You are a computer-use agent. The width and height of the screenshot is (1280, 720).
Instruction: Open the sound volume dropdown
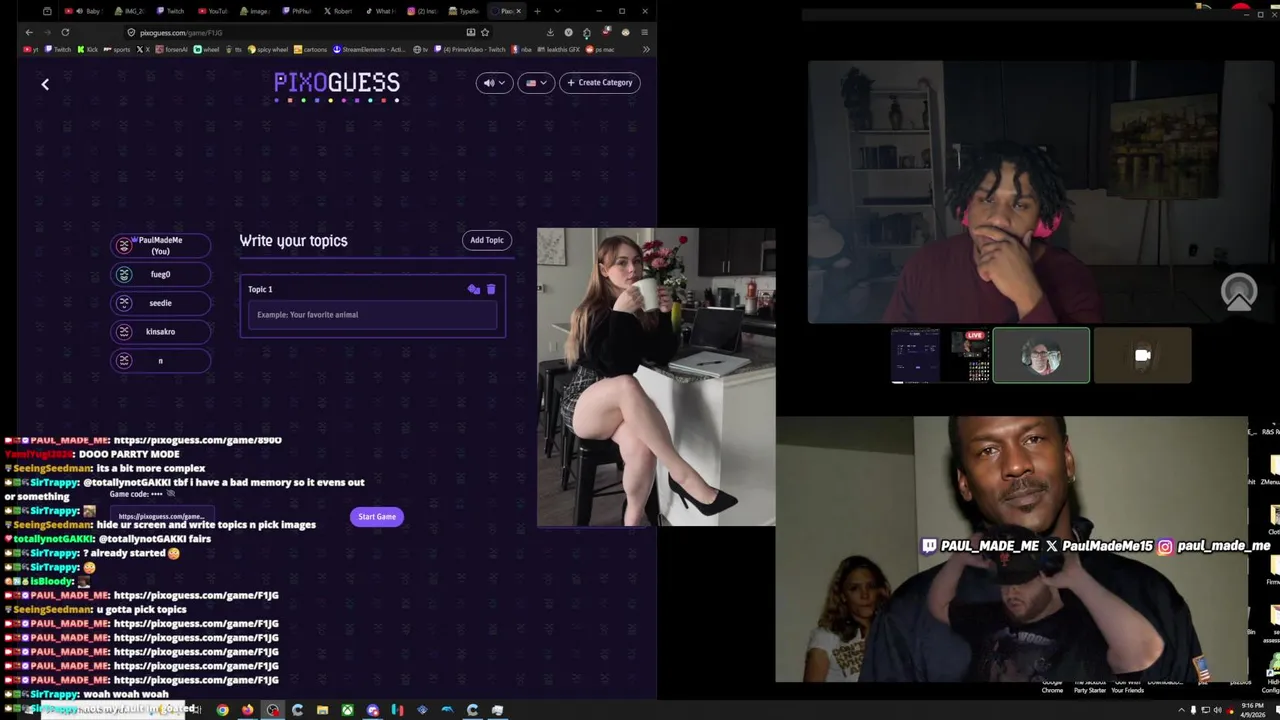click(494, 83)
